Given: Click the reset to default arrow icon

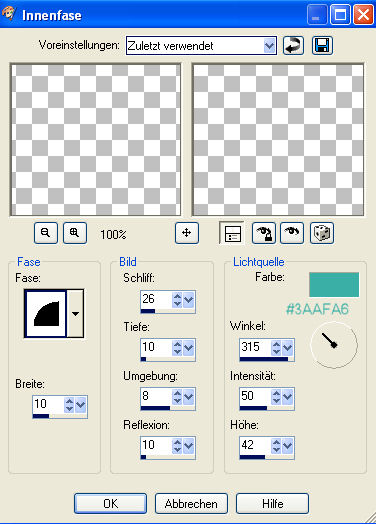Looking at the screenshot, I should click(x=293, y=45).
